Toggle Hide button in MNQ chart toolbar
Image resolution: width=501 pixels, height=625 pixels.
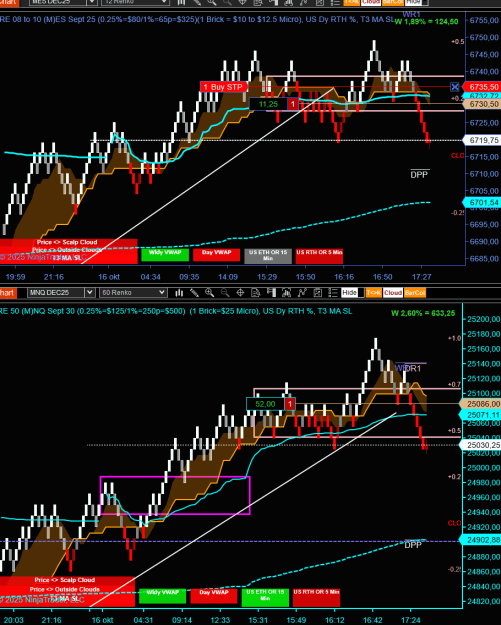[x=350, y=293]
